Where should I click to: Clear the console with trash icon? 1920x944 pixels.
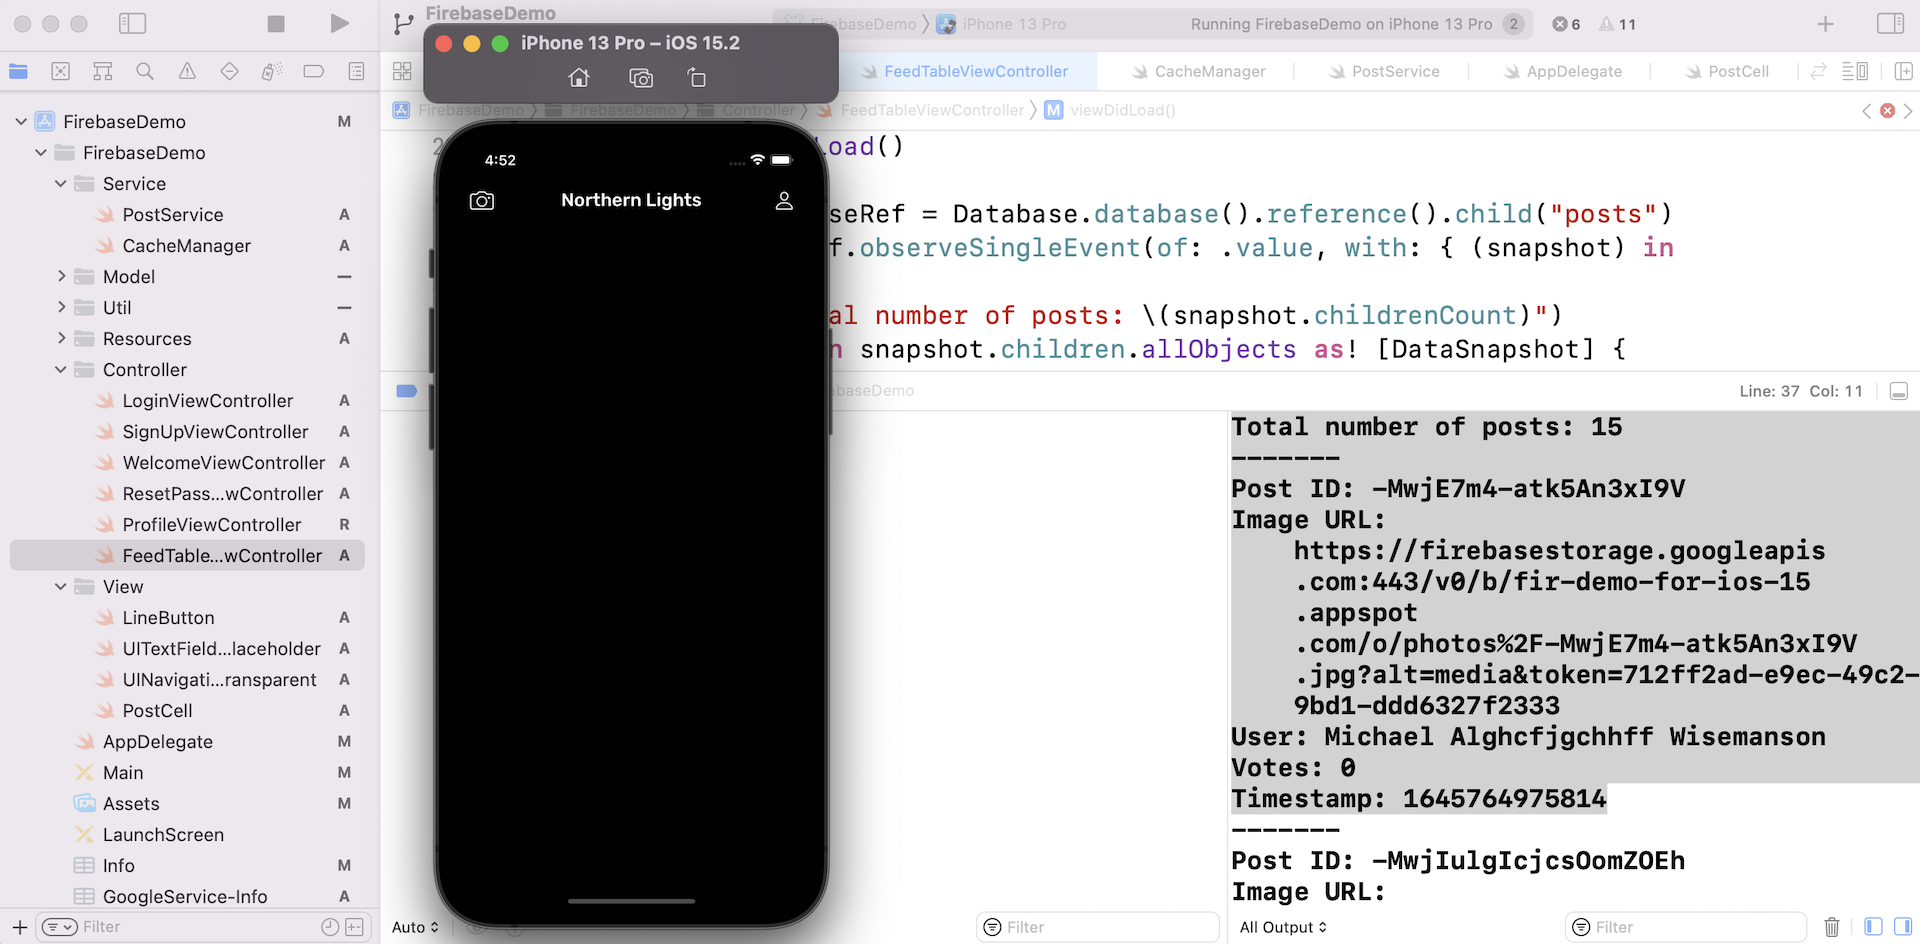(1831, 927)
